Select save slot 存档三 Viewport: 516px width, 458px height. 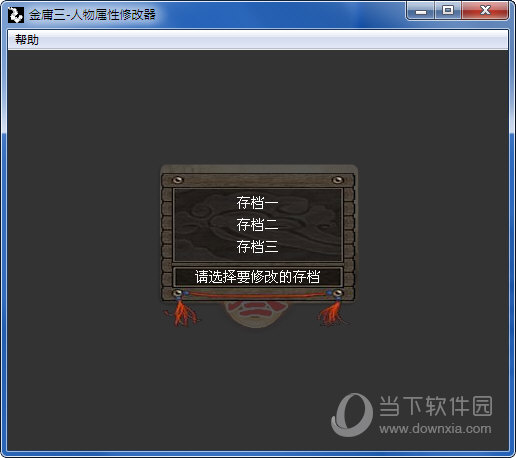[257, 247]
